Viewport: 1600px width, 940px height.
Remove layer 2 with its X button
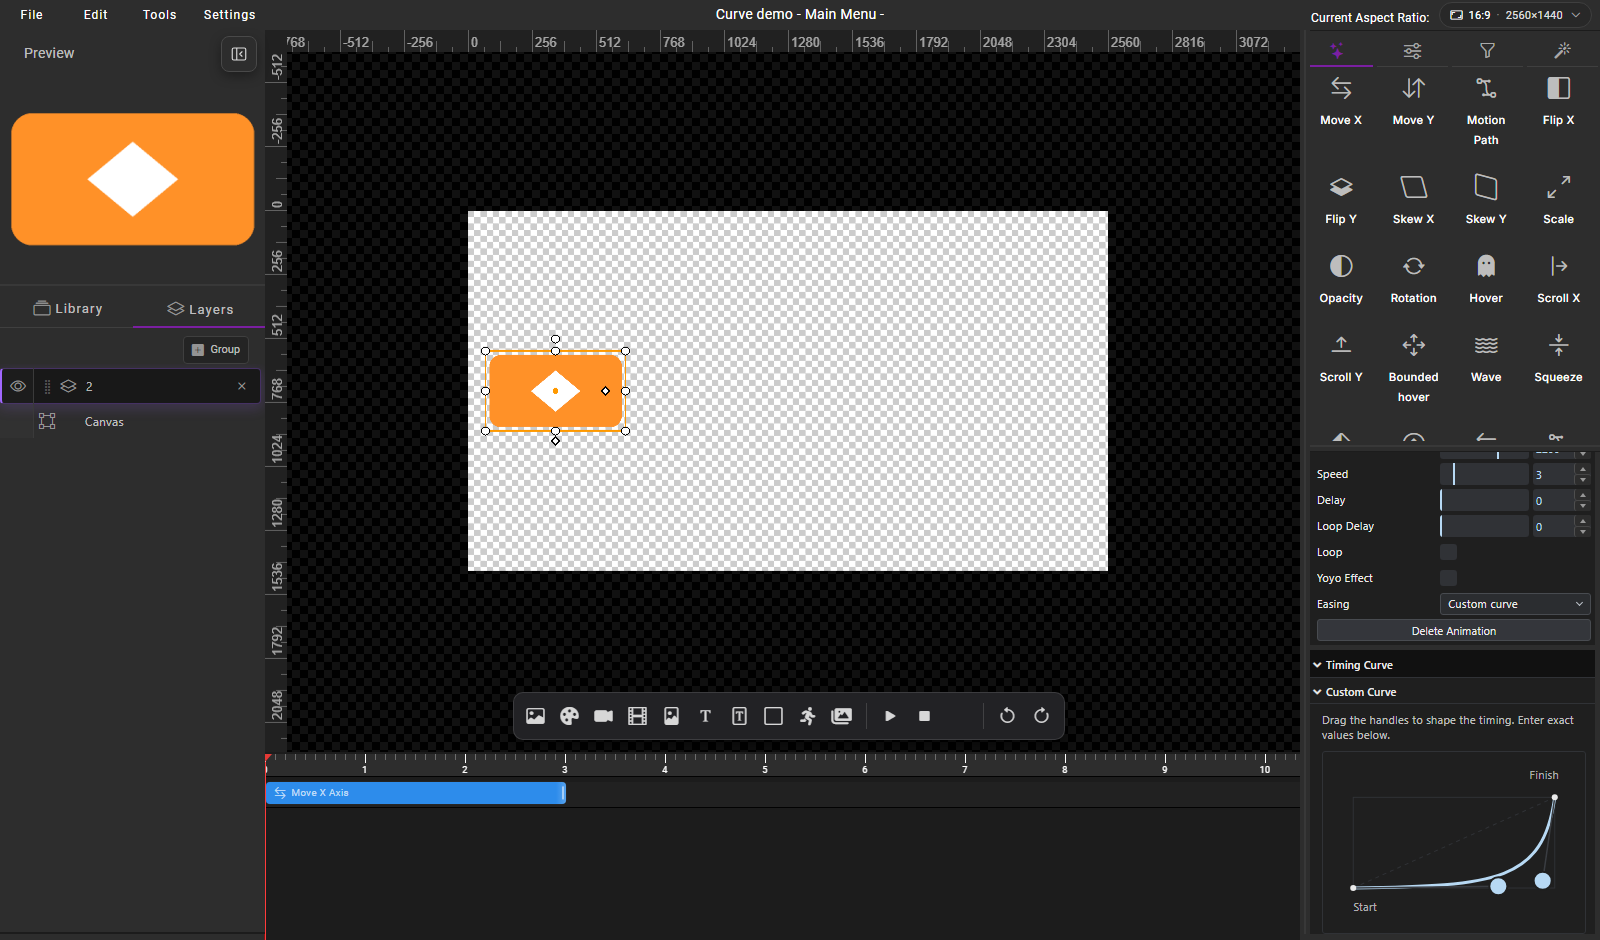click(x=242, y=386)
